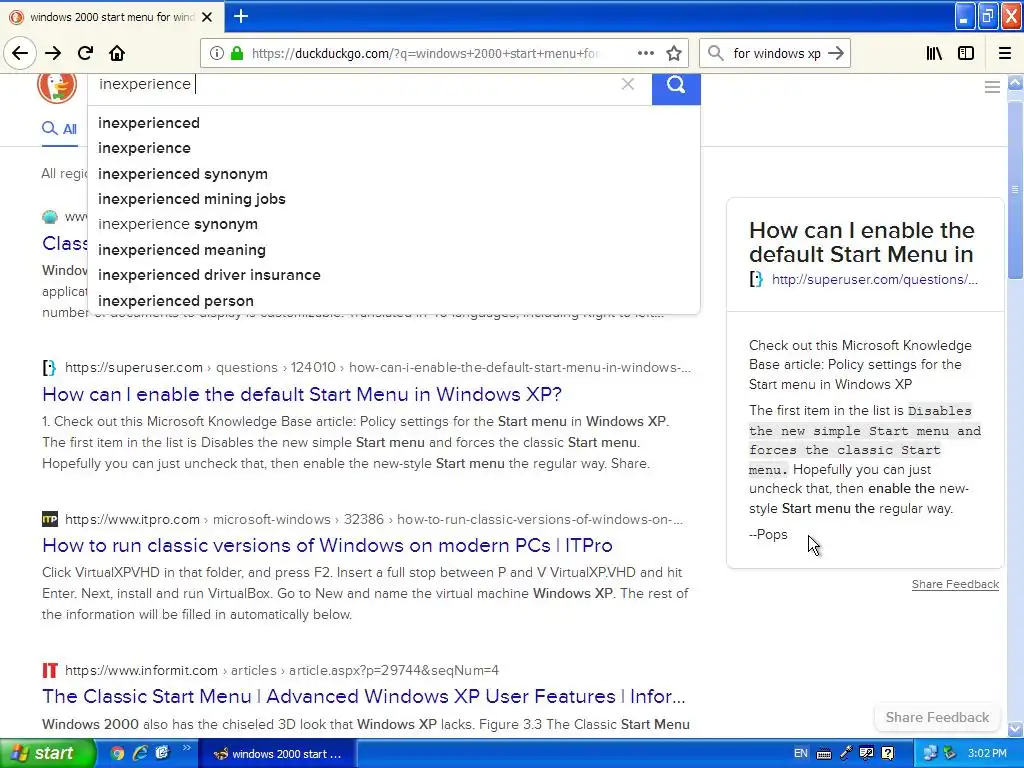
Task: Click the superuser favicon in answer box
Action: [756, 280]
